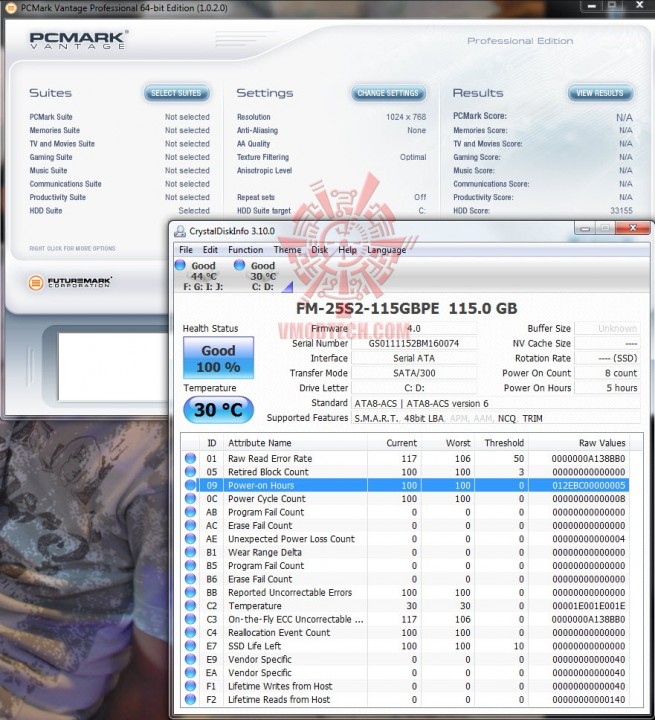Click status icon for On-the-Fly ECC Uncorrectable
This screenshot has width=655, height=720.
pyautogui.click(x=190, y=619)
